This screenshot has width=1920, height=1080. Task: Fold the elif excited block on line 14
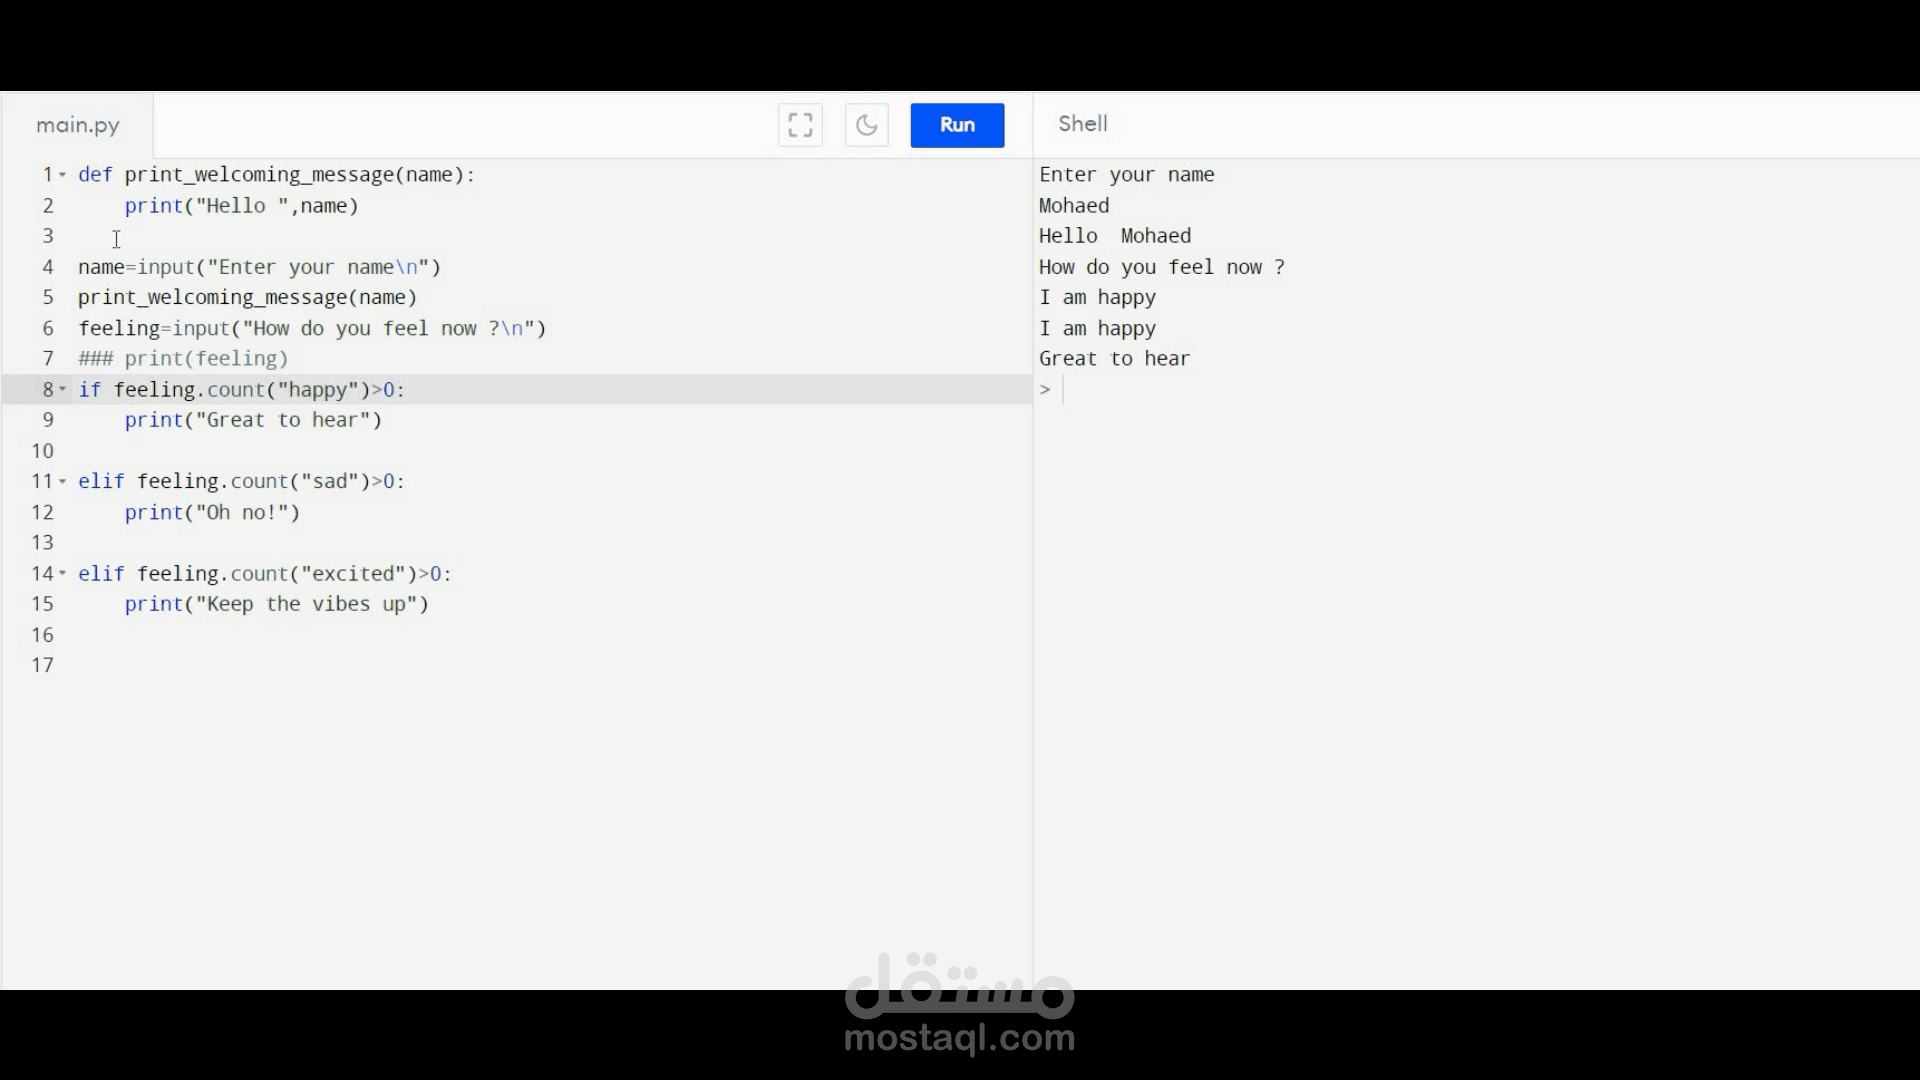[63, 573]
